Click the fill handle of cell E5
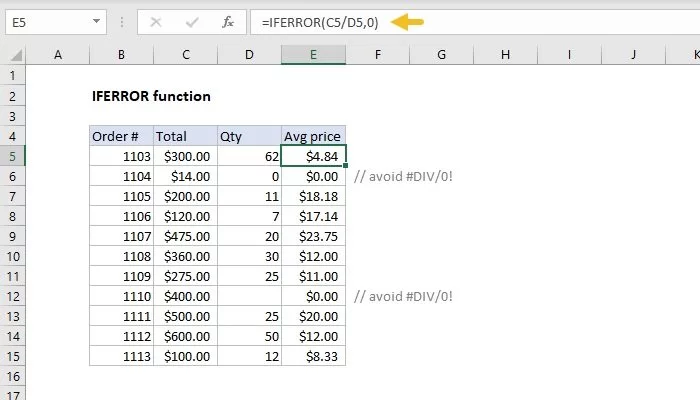 coord(346,166)
